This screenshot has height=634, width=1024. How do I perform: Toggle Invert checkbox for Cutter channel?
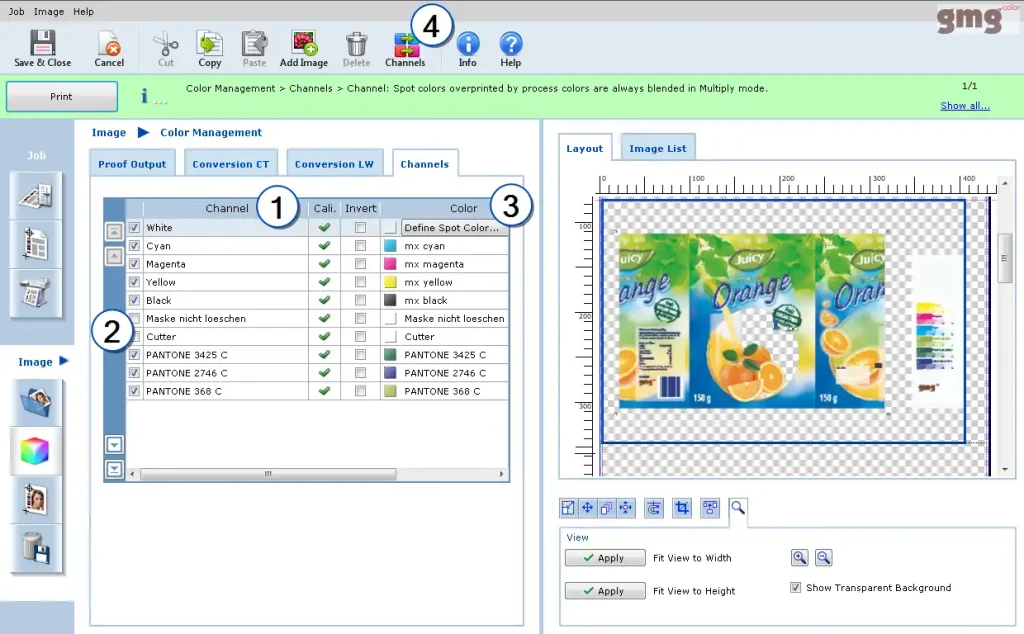point(360,337)
